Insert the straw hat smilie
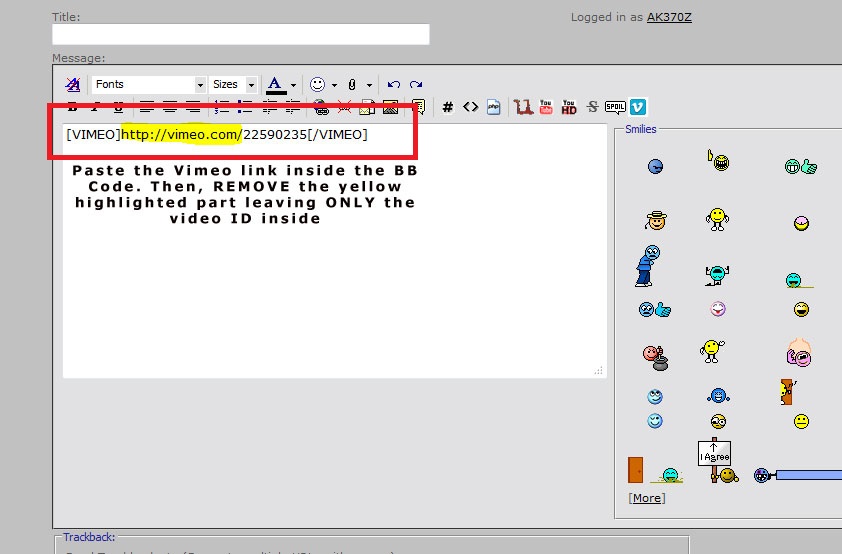Image resolution: width=842 pixels, height=554 pixels. tap(656, 220)
